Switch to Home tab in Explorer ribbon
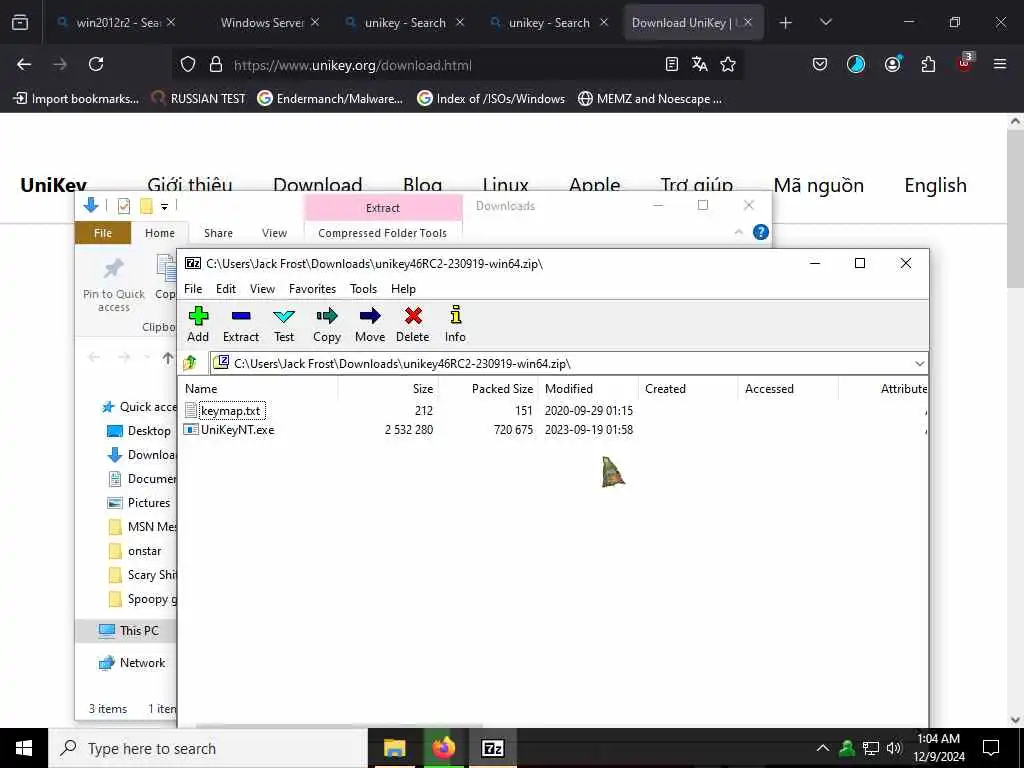Viewport: 1024px width, 768px height. [160, 233]
